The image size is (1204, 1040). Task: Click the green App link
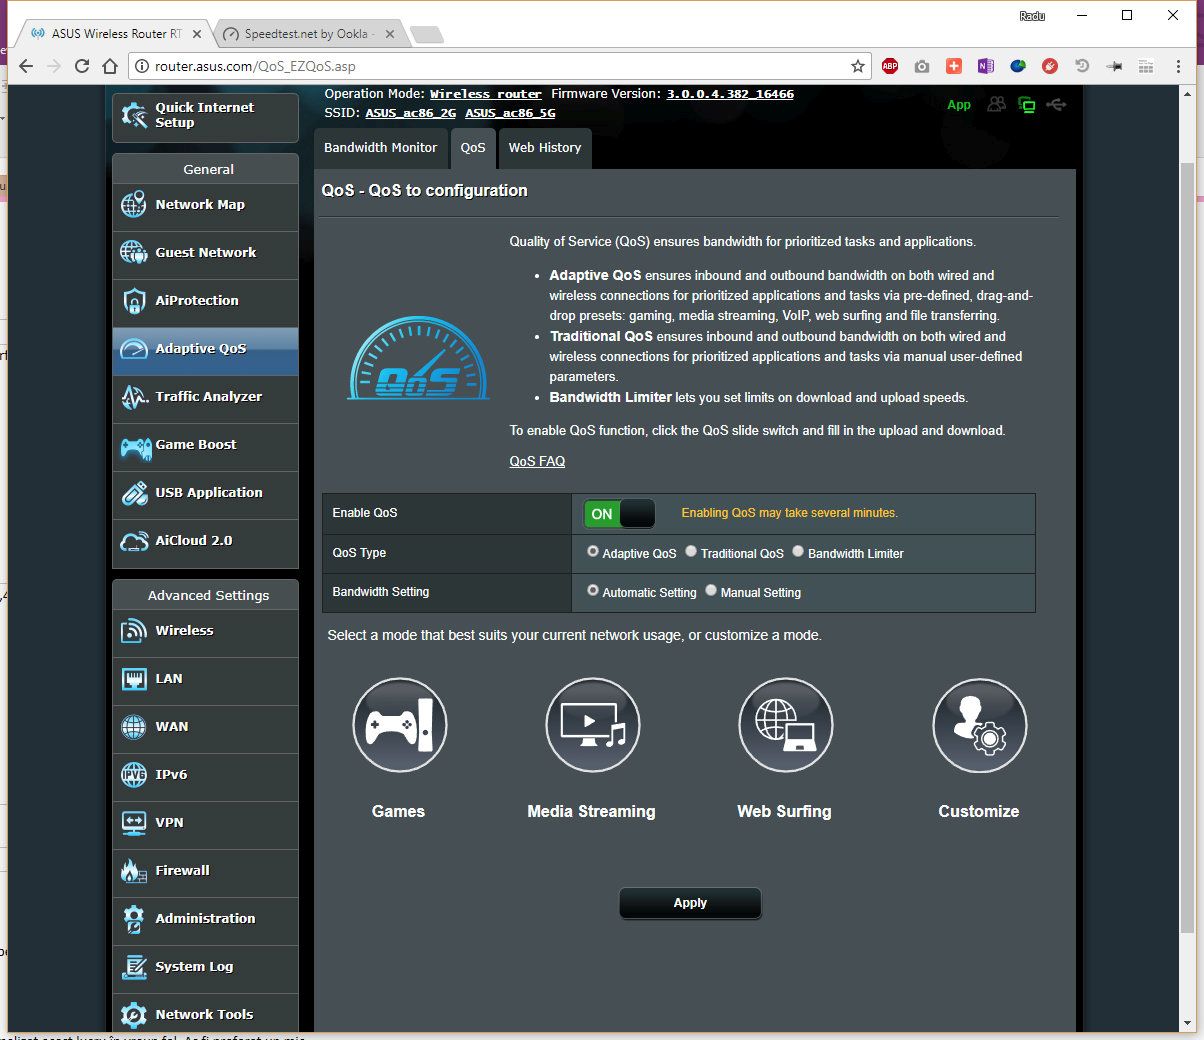[959, 105]
